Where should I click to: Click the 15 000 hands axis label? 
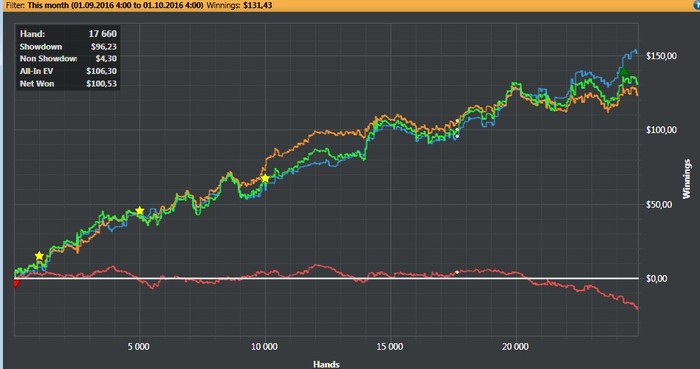point(390,347)
